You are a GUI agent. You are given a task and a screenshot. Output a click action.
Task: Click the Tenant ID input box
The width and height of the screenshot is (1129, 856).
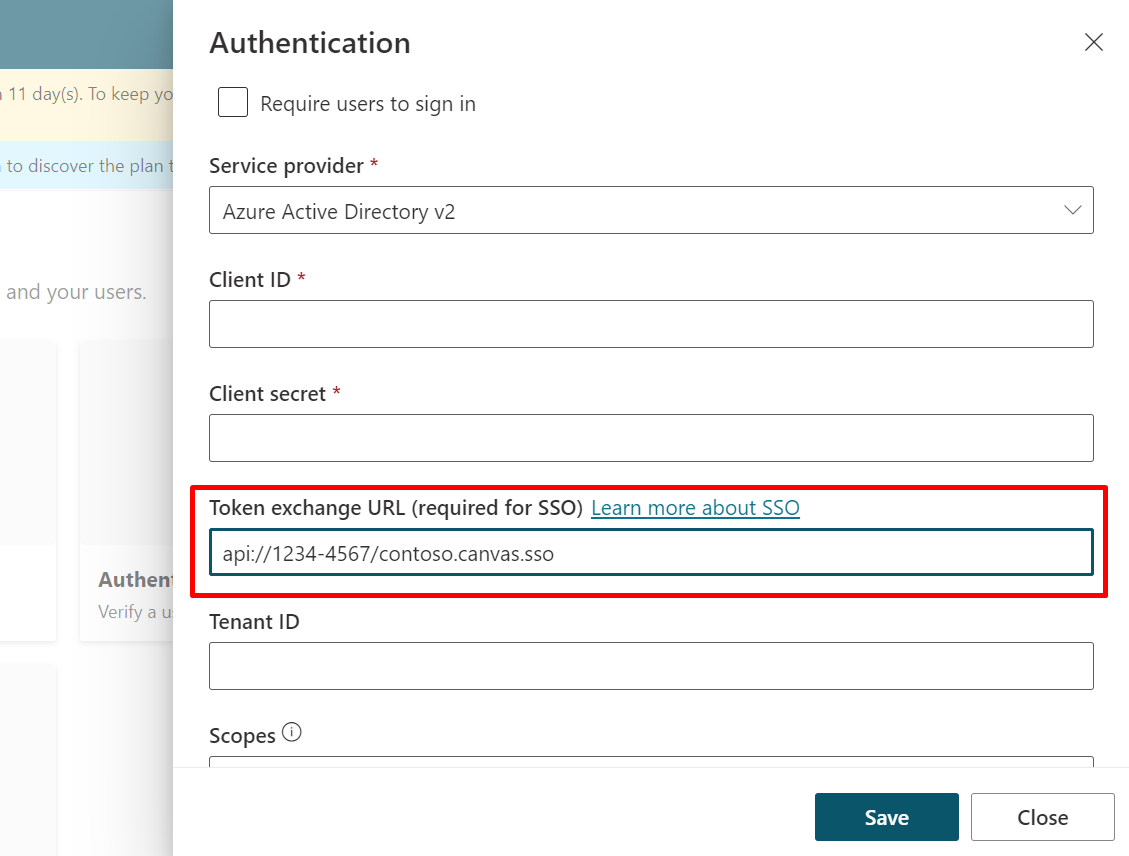(x=651, y=666)
